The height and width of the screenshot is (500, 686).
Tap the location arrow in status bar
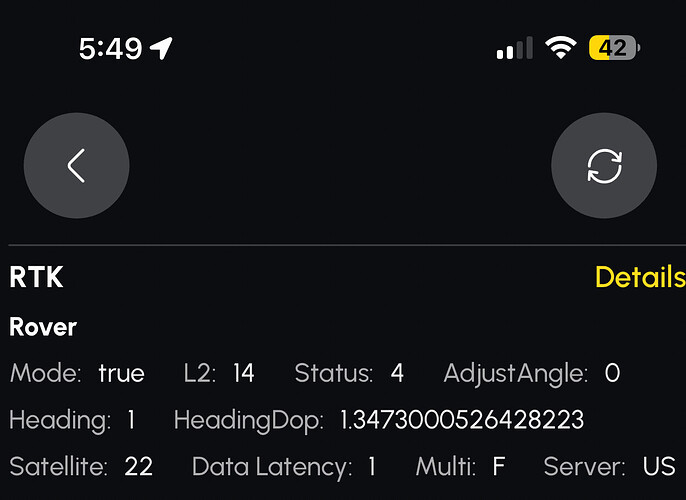point(161,48)
